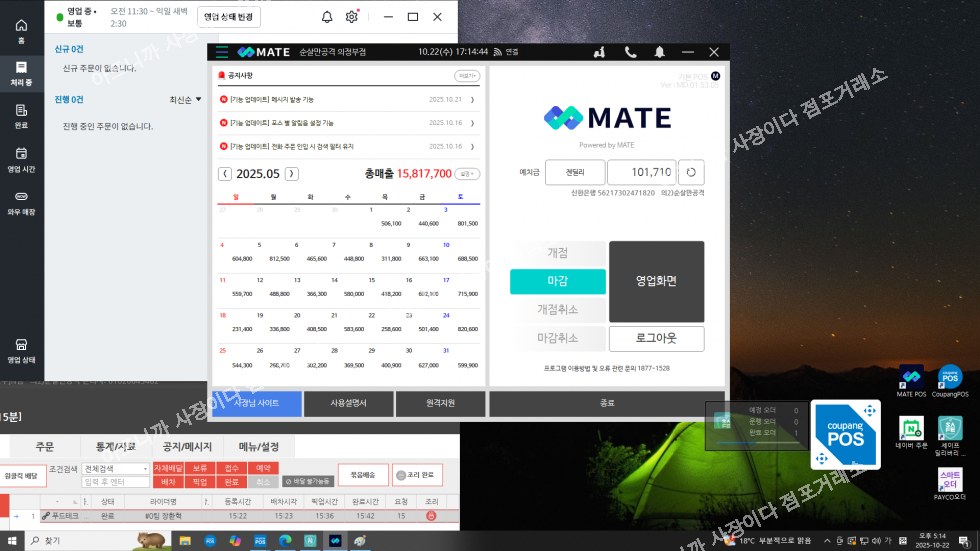Viewport: 980px width, 551px height.
Task: Refresh the deposit balance with reload icon
Action: (x=692, y=172)
